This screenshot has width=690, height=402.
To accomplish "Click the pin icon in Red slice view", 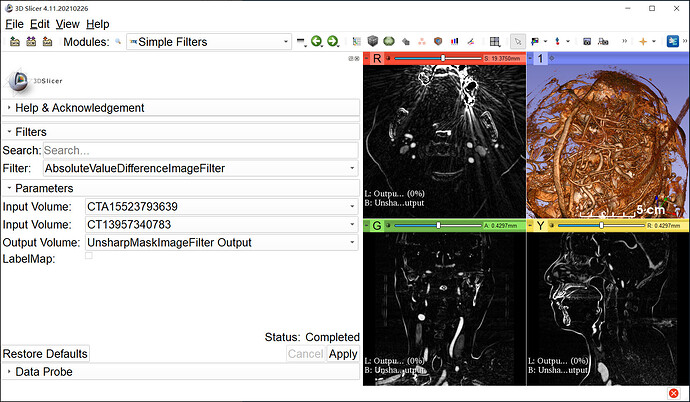I will [x=367, y=59].
